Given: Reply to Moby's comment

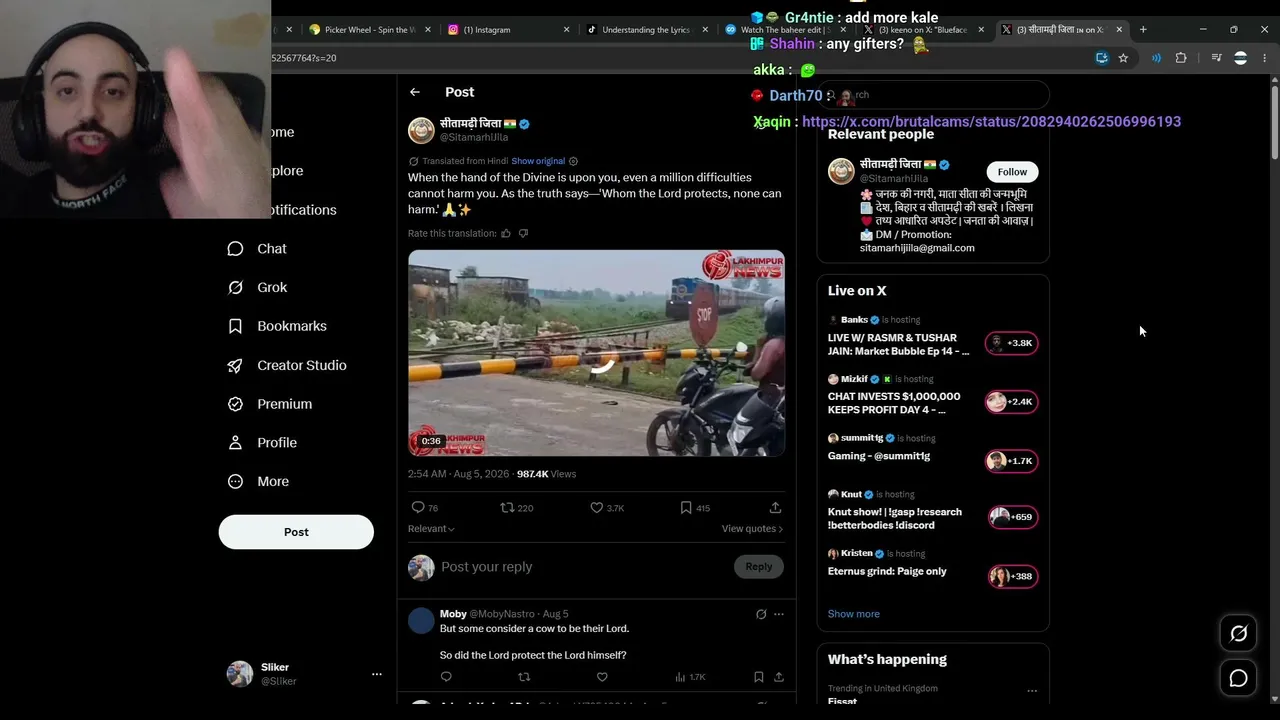Looking at the screenshot, I should click(446, 677).
